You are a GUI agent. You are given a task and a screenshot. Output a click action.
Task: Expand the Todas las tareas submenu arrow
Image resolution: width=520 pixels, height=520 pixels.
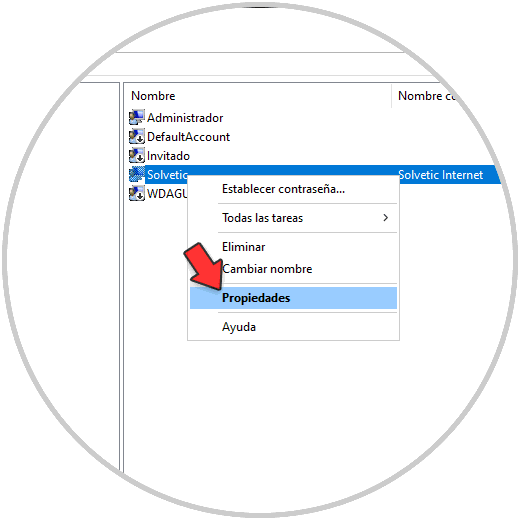(x=386, y=218)
